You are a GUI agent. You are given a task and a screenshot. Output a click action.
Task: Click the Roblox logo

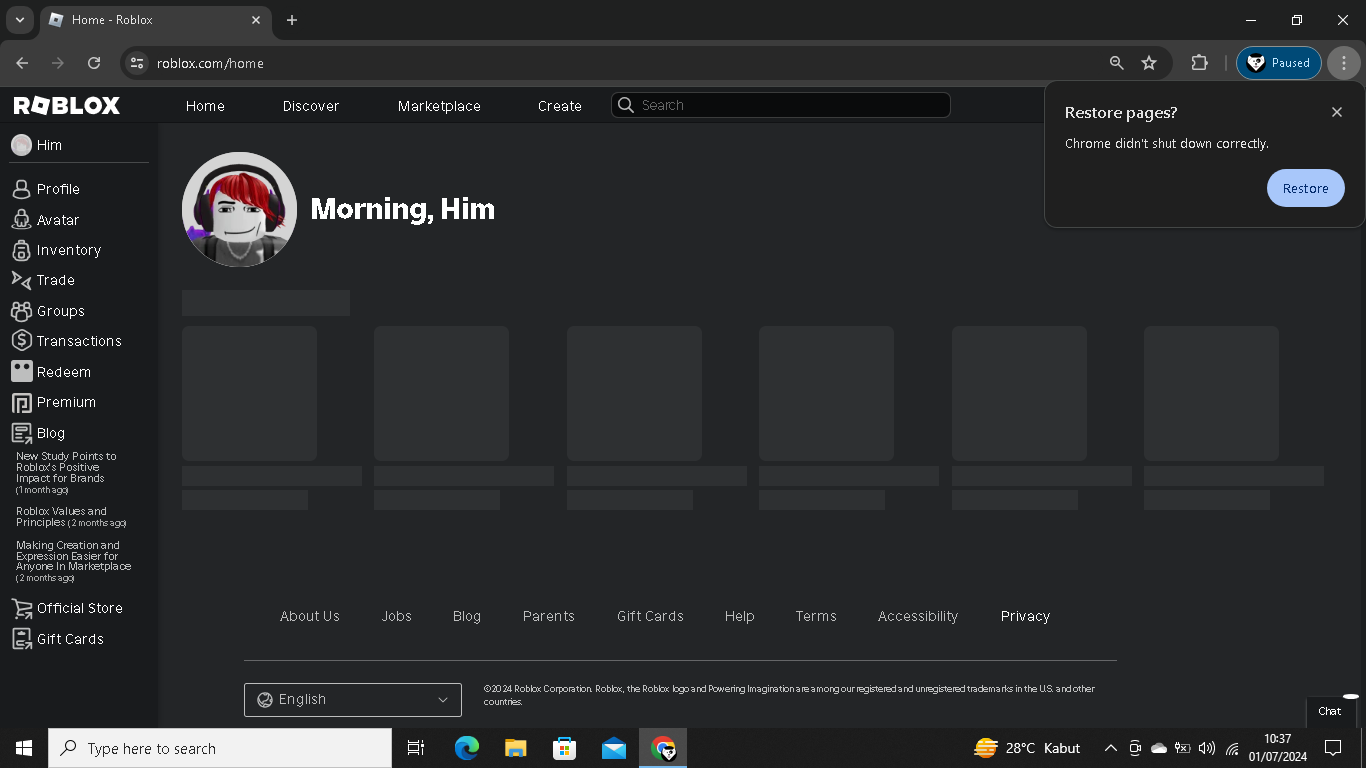[67, 106]
